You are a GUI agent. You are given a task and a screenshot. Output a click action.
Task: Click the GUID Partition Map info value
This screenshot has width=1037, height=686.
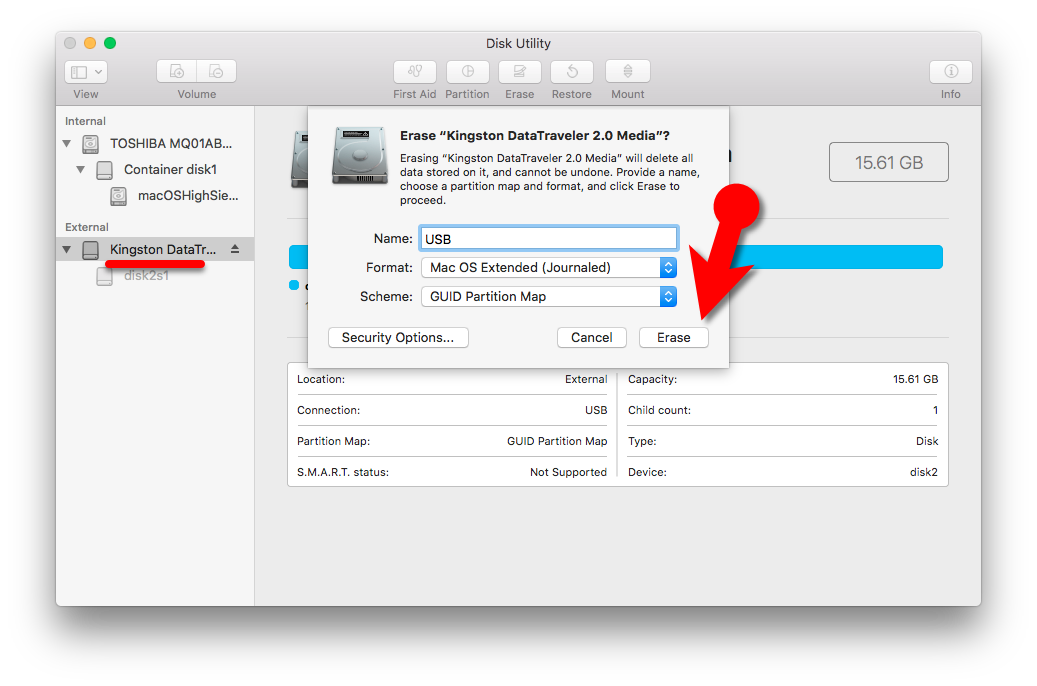click(557, 441)
